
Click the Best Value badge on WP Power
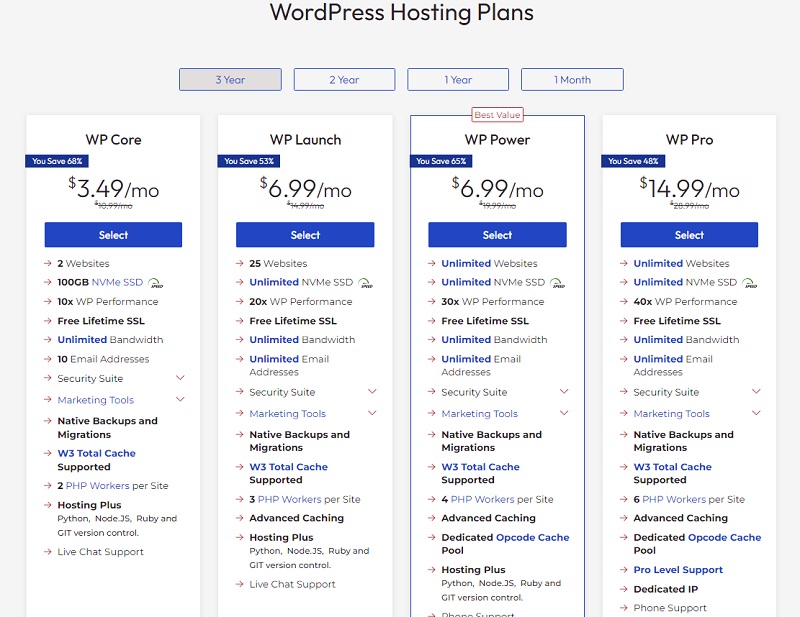[x=497, y=115]
